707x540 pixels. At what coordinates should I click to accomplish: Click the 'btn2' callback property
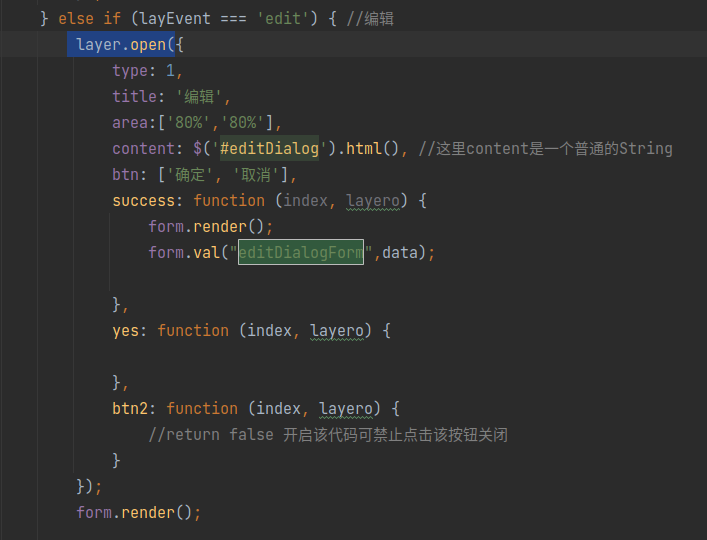pos(130,408)
